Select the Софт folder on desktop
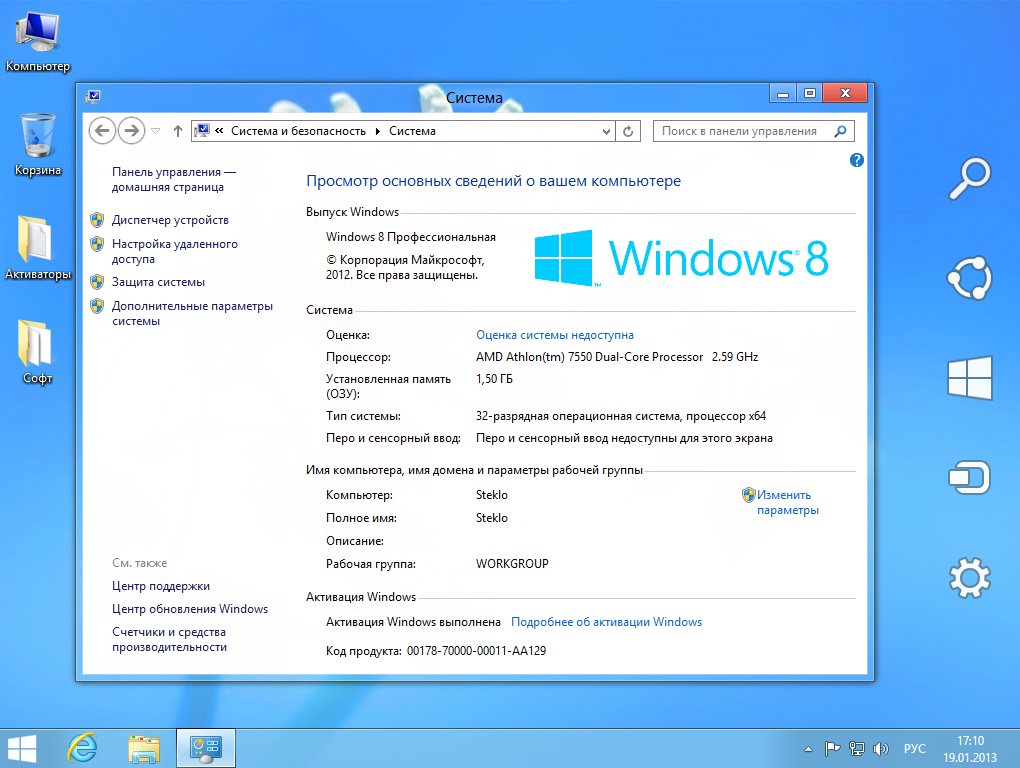This screenshot has height=768, width=1020. tap(37, 352)
